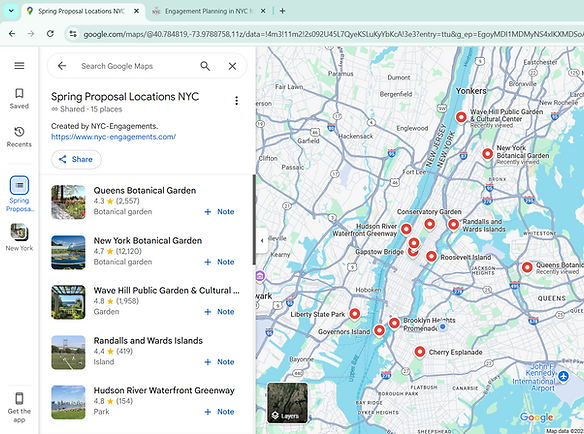584x434 pixels.
Task: Select New York Botanical Garden list title
Action: click(147, 241)
